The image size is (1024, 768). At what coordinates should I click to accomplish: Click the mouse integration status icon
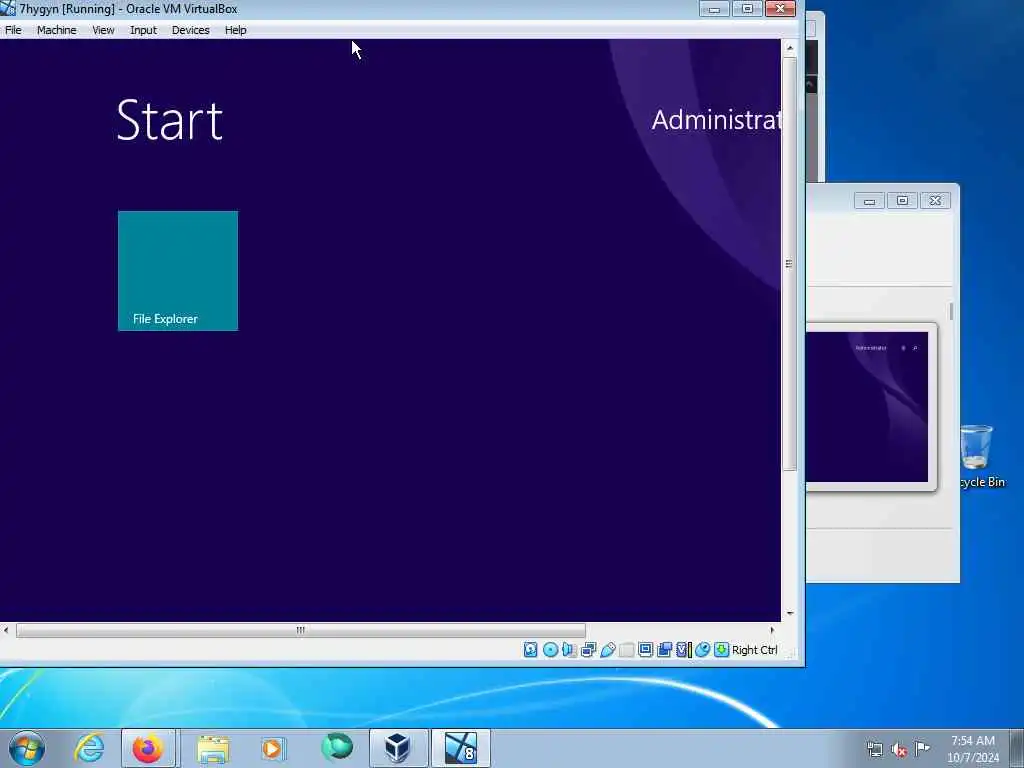(x=703, y=650)
